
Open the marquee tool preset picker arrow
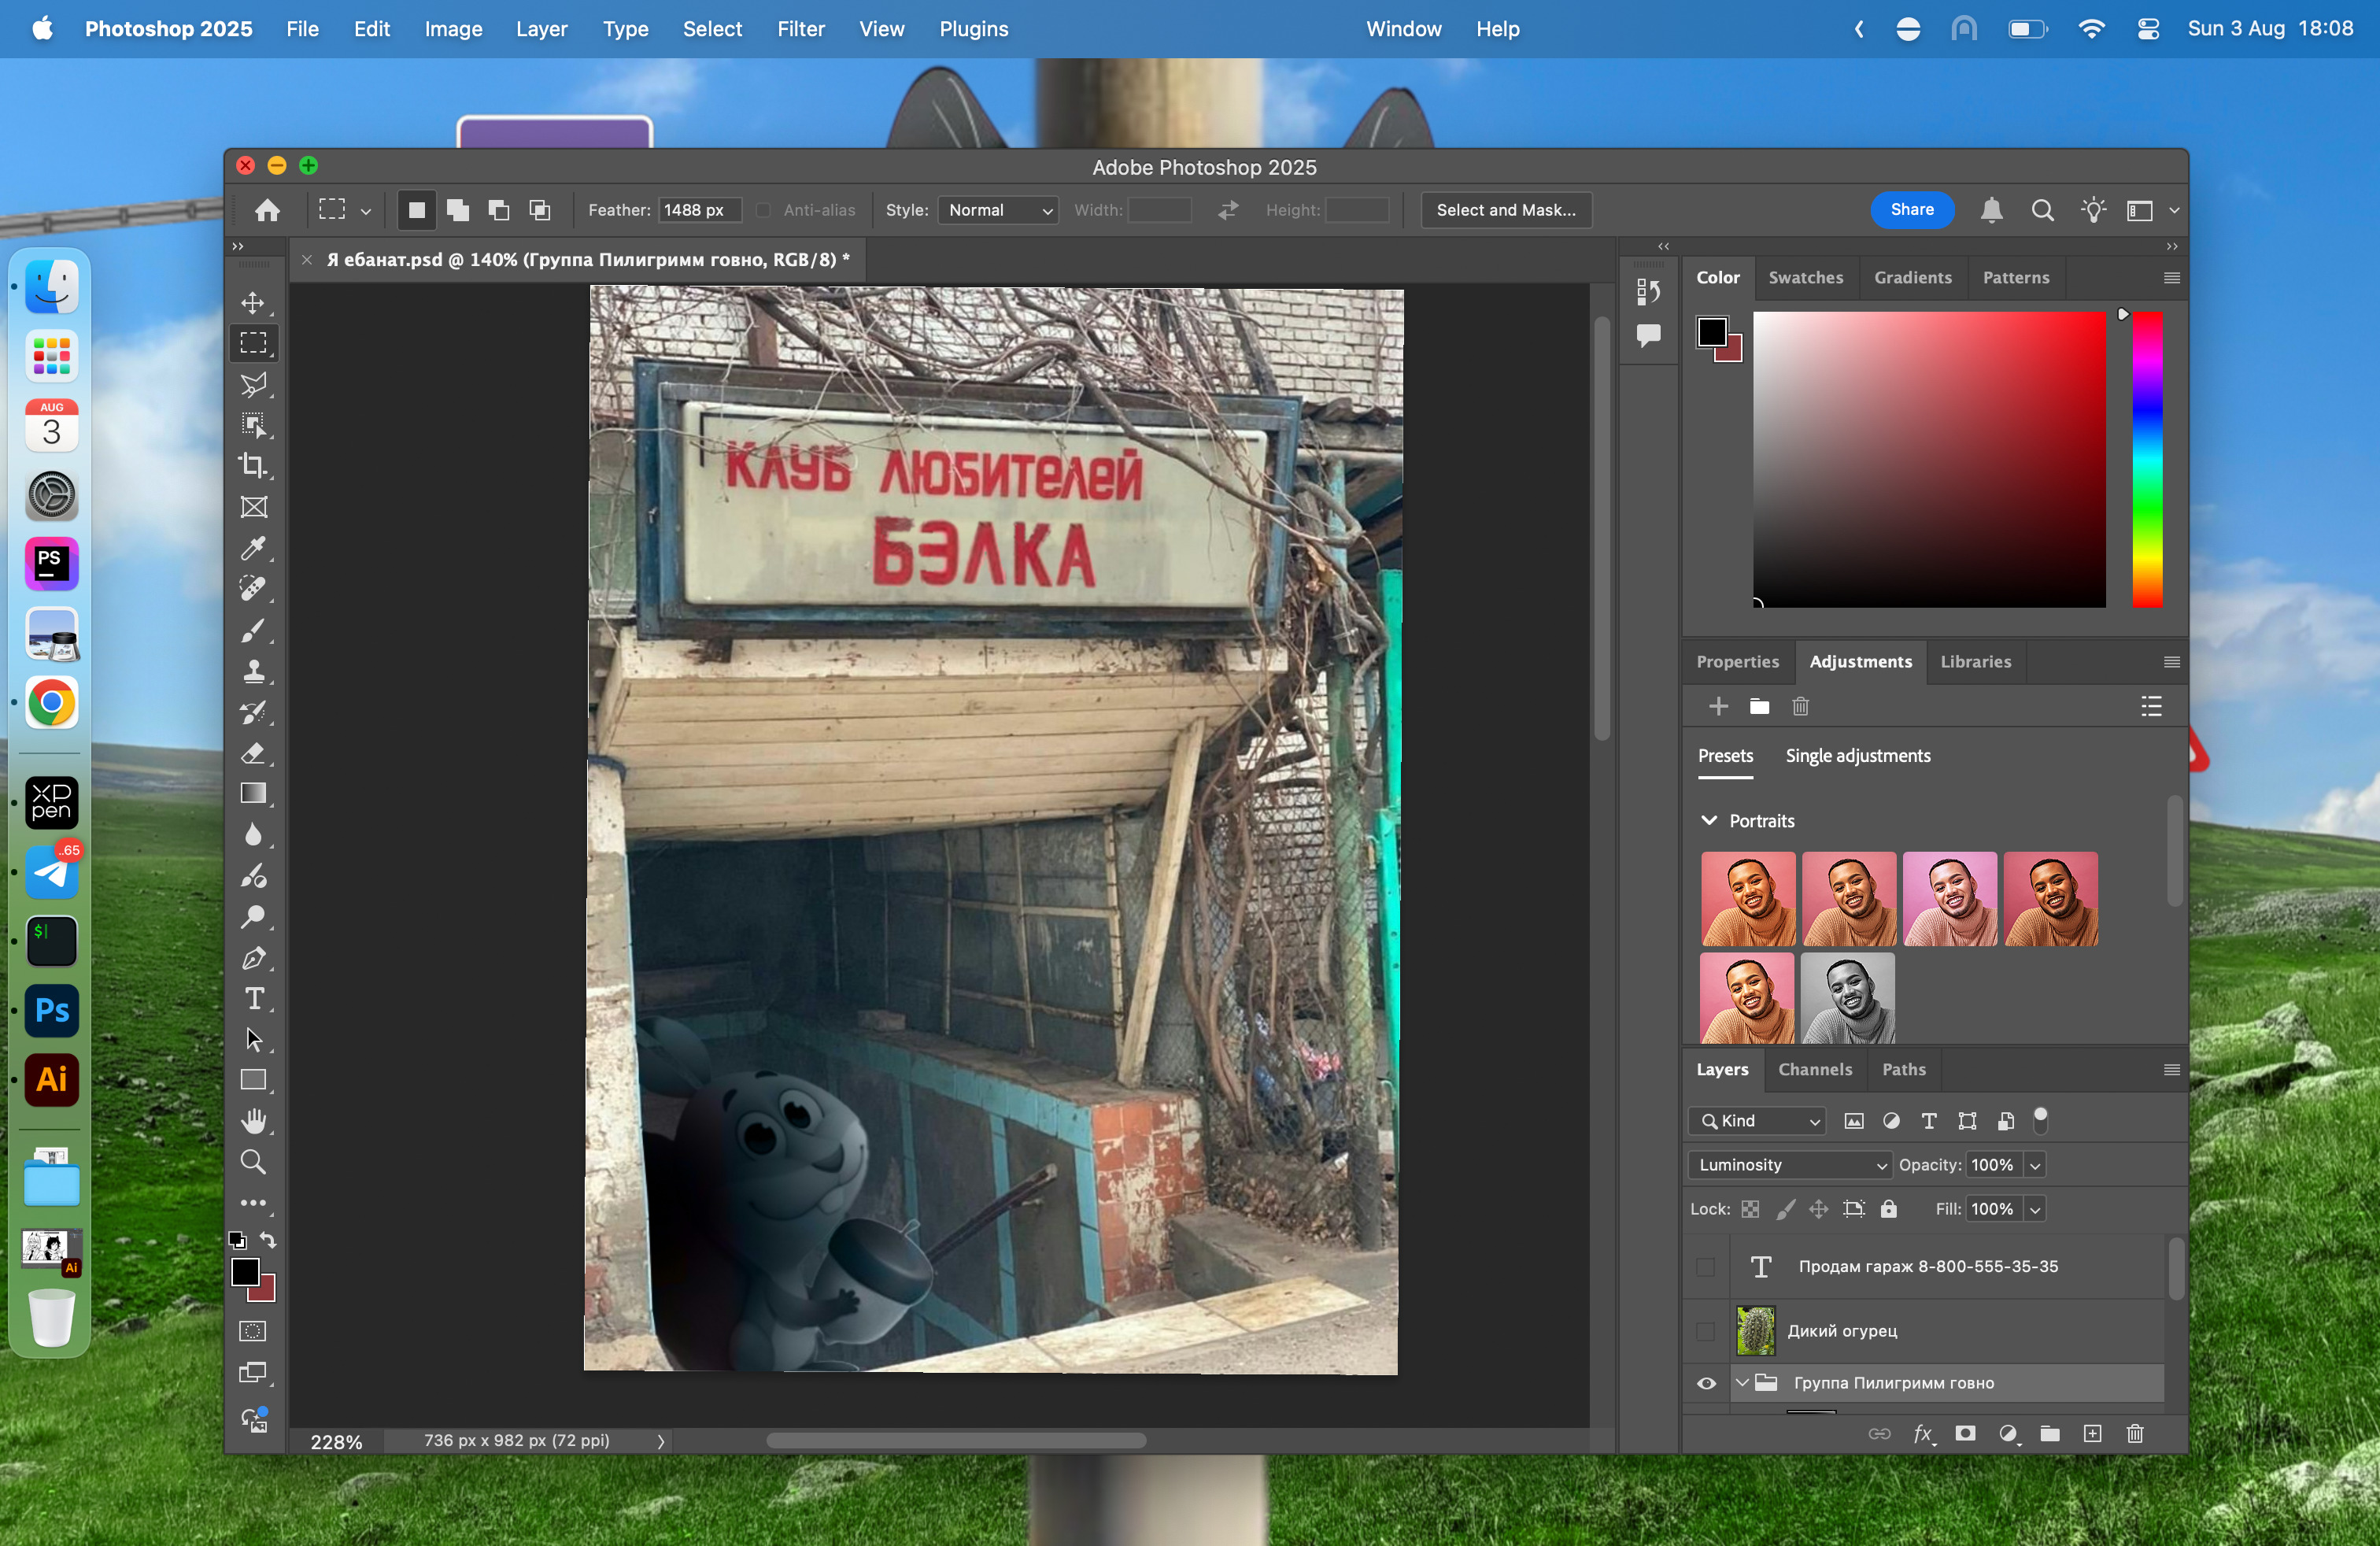click(366, 211)
